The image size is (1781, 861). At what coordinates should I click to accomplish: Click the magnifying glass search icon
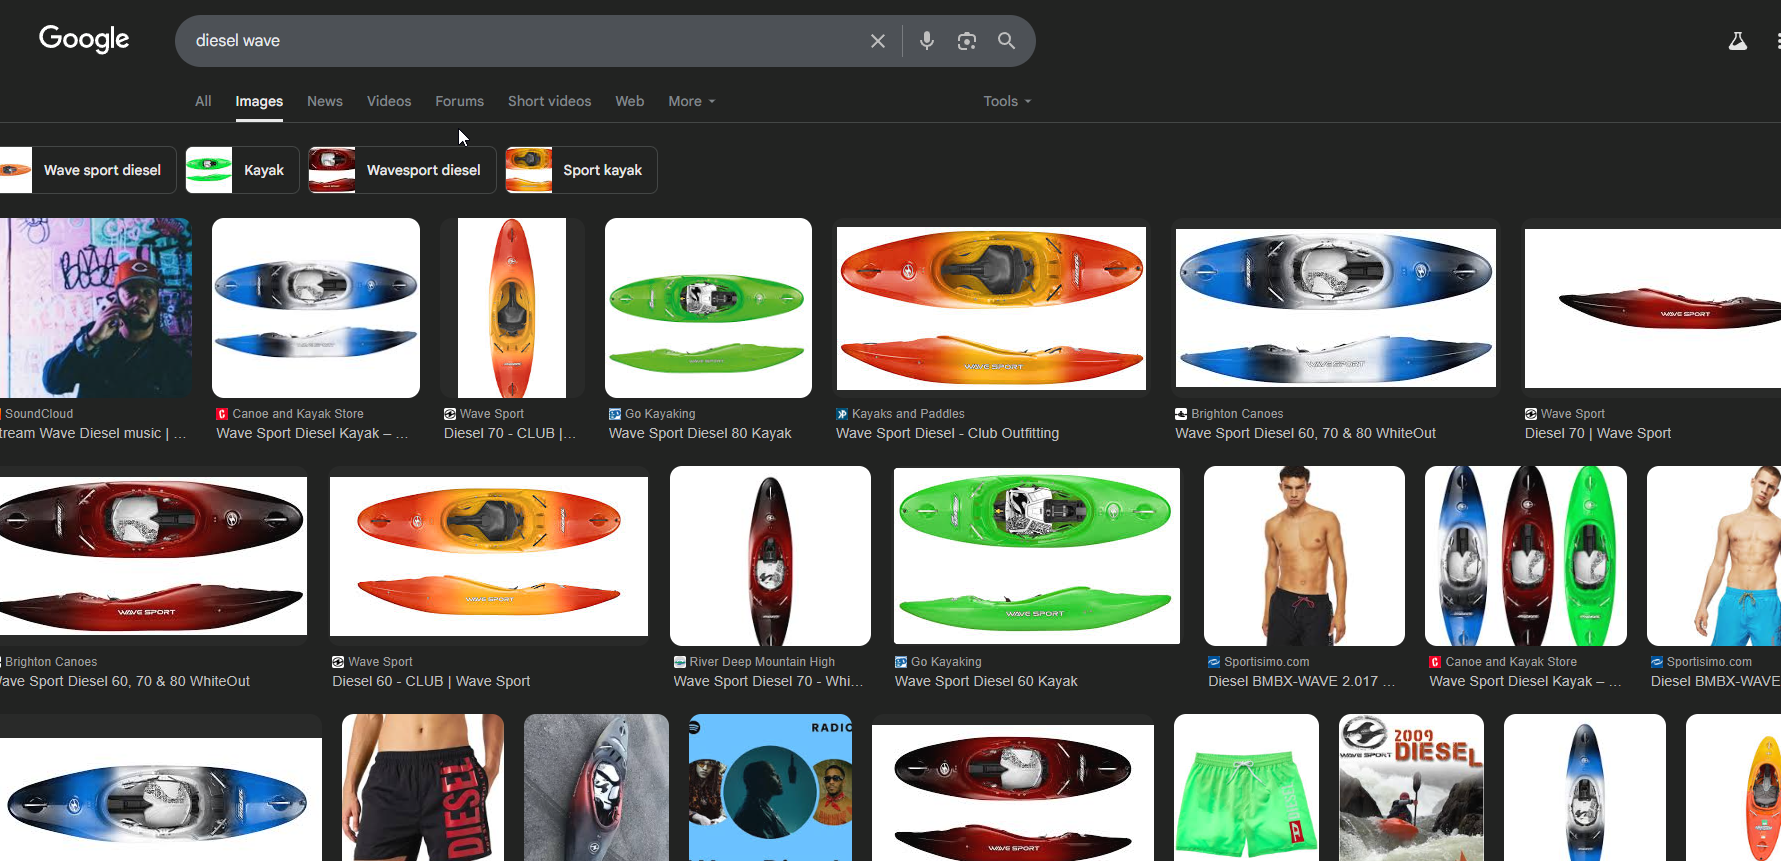click(x=1006, y=41)
